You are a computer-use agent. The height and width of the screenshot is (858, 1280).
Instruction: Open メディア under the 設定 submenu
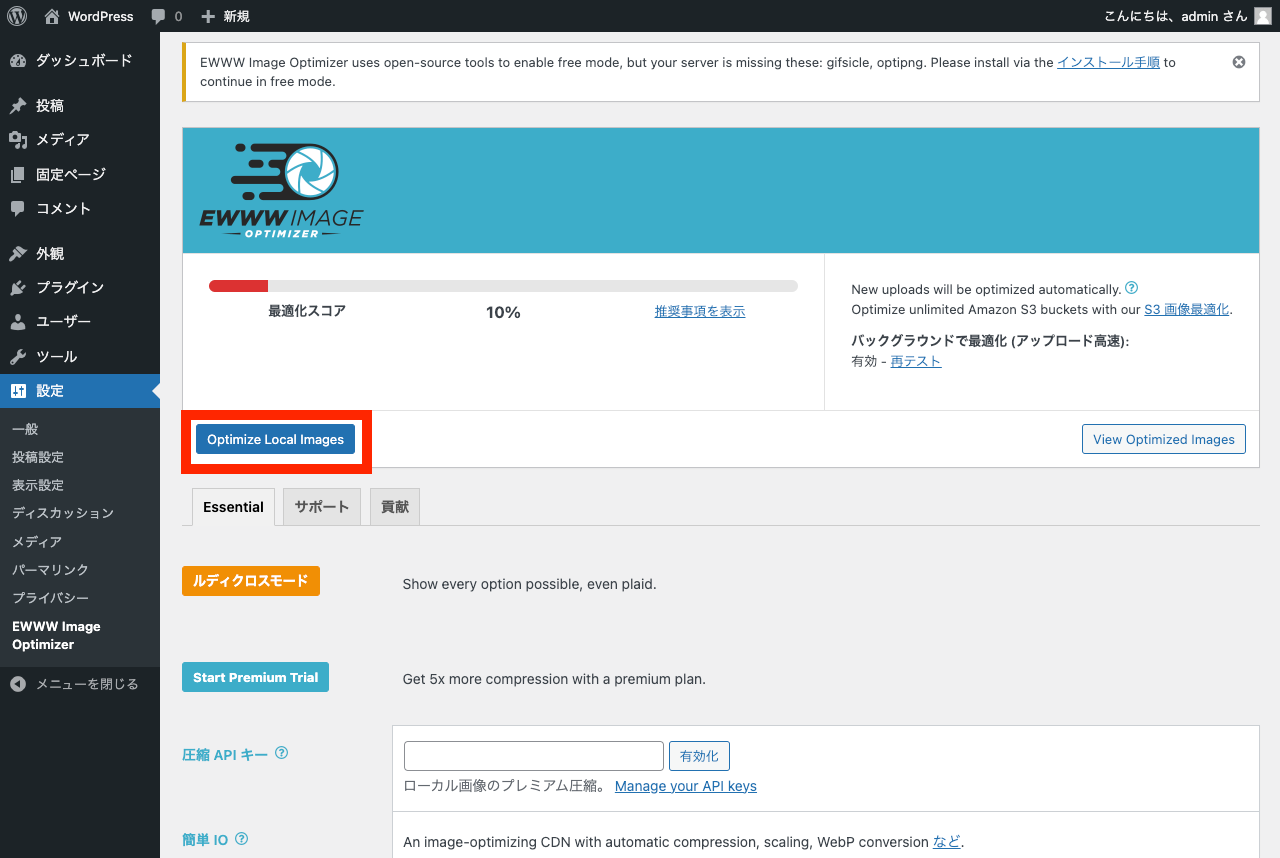(x=37, y=541)
